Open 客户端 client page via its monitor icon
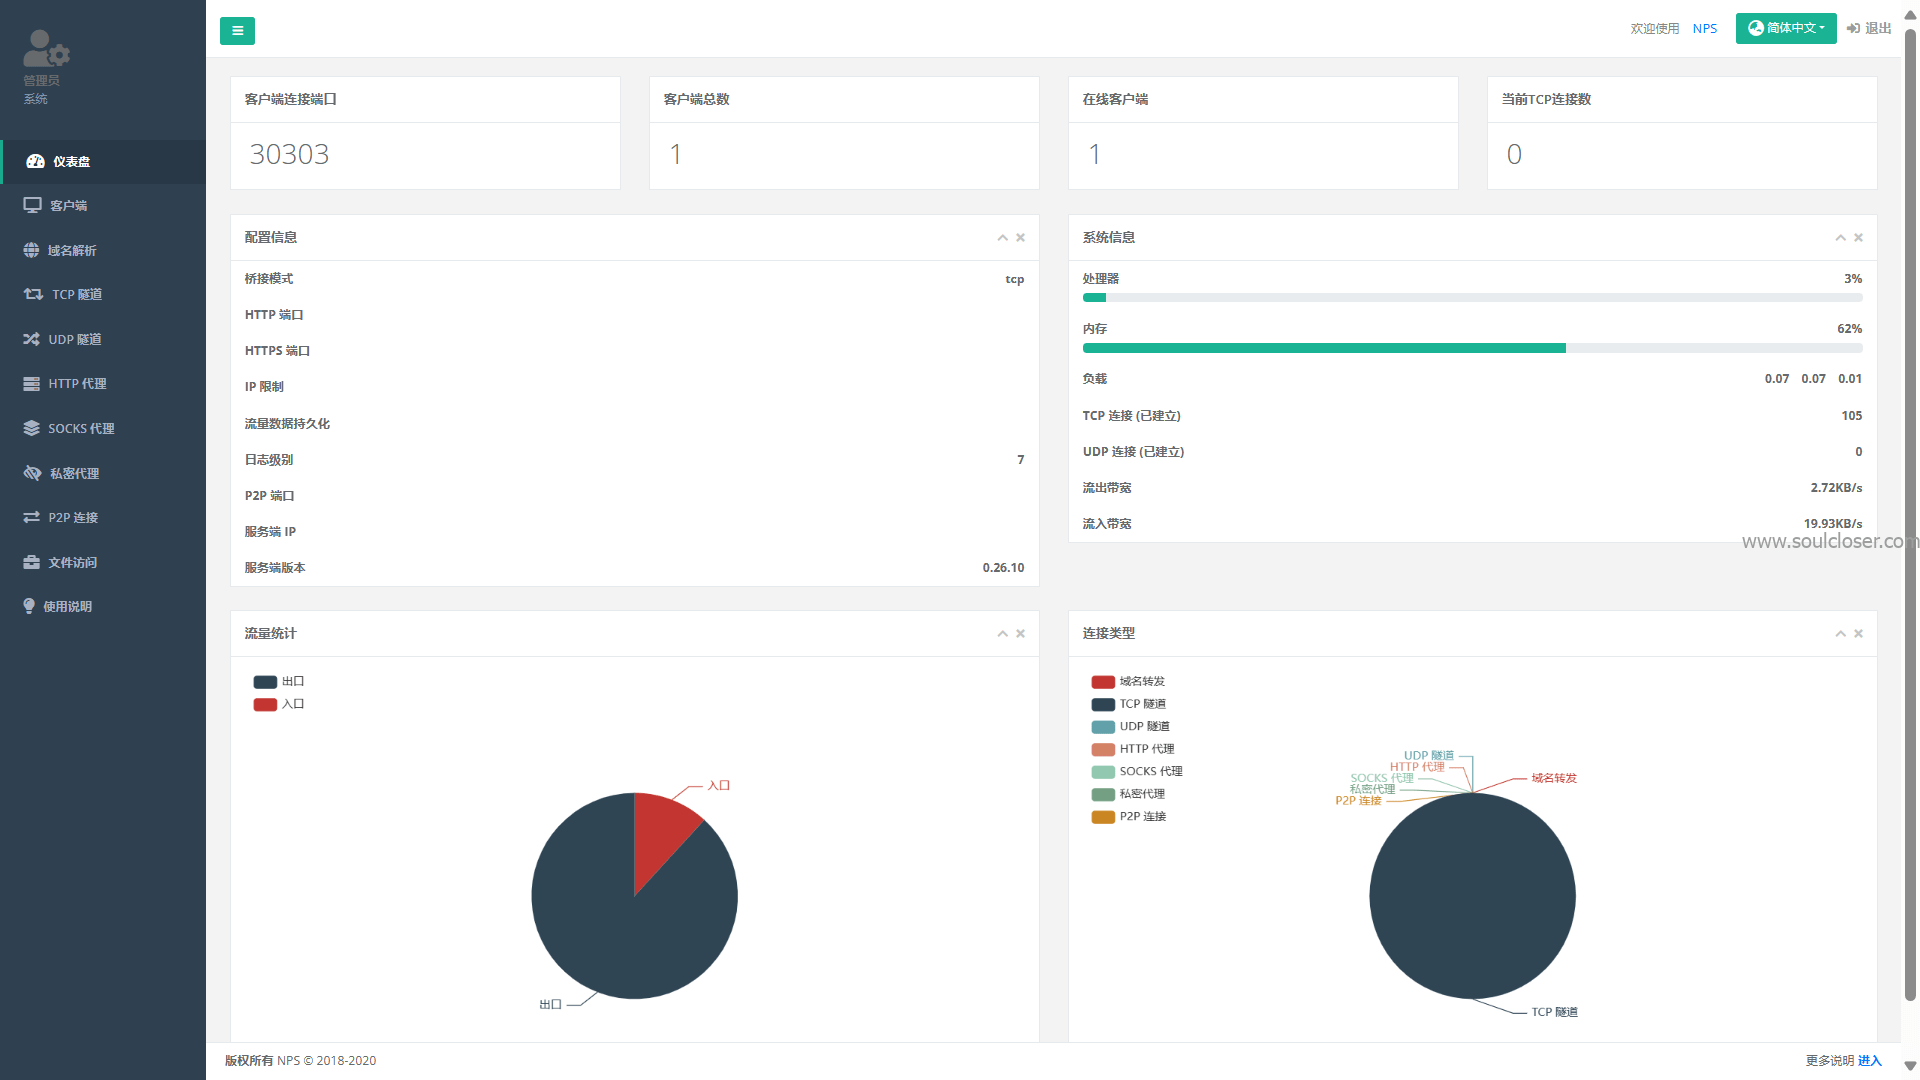The height and width of the screenshot is (1080, 1920). click(x=31, y=205)
